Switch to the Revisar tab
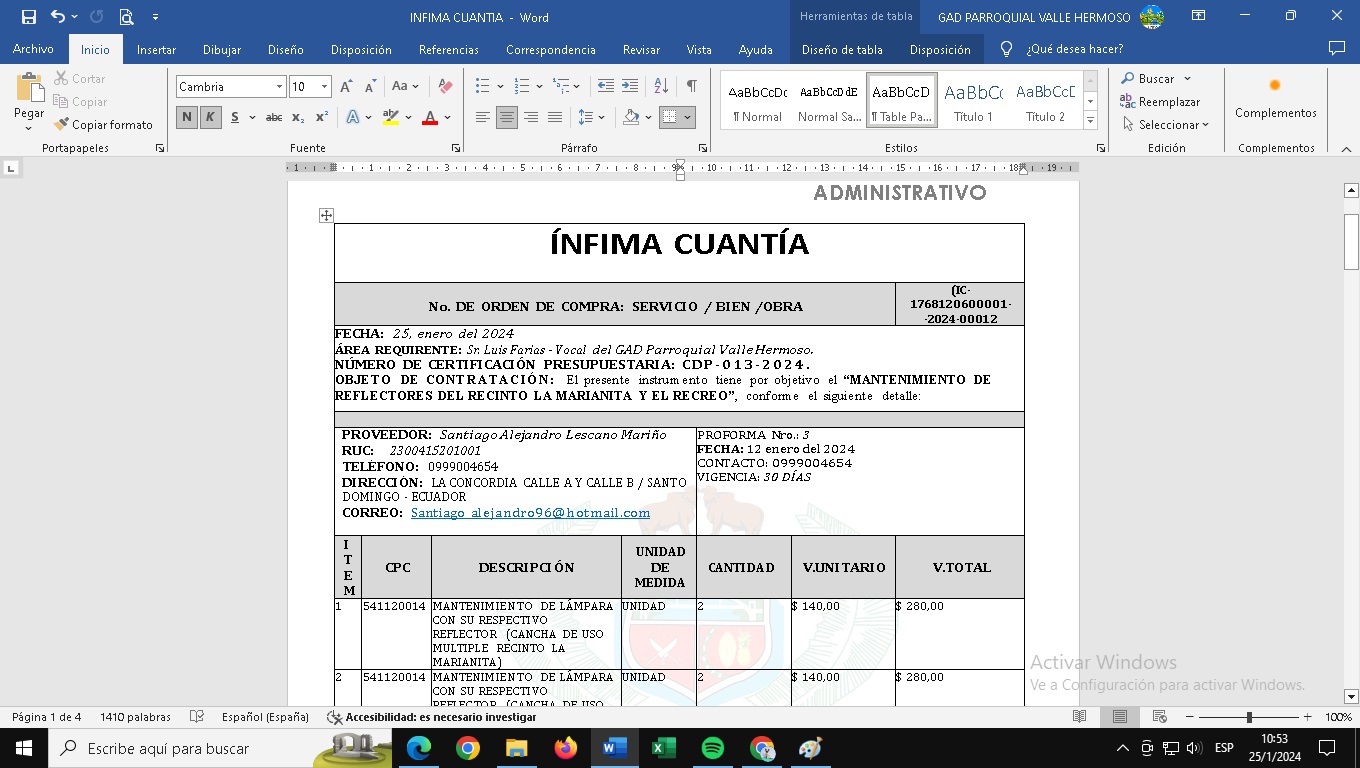Screen dimensions: 1360x768 (641, 49)
